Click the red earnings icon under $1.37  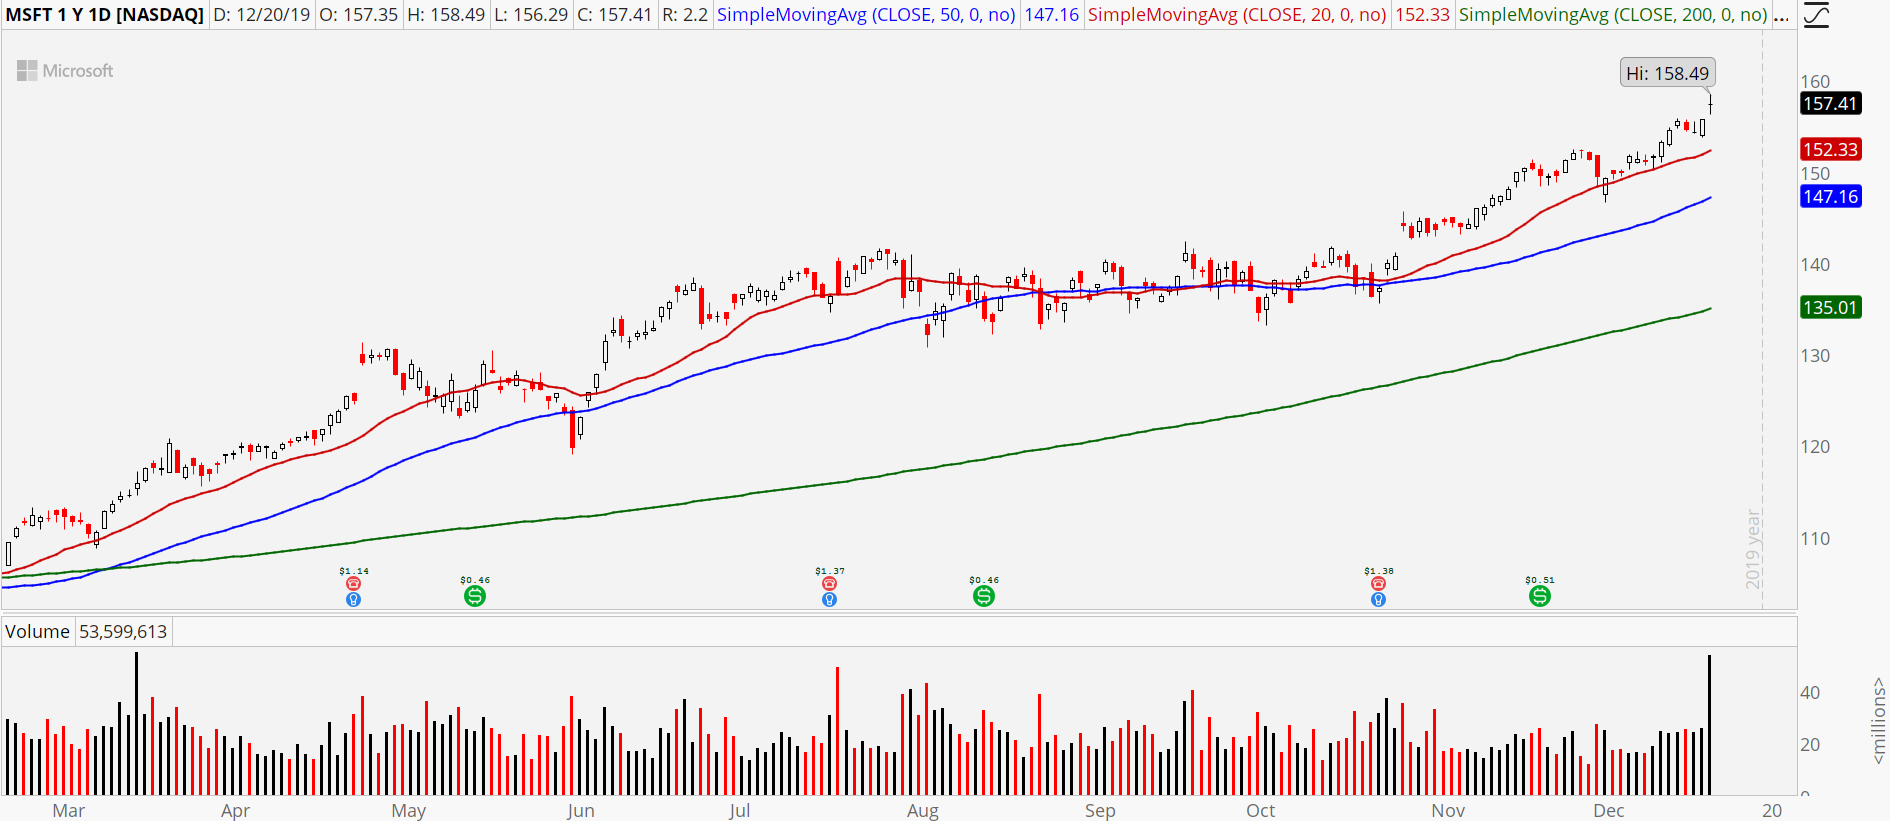(x=829, y=583)
